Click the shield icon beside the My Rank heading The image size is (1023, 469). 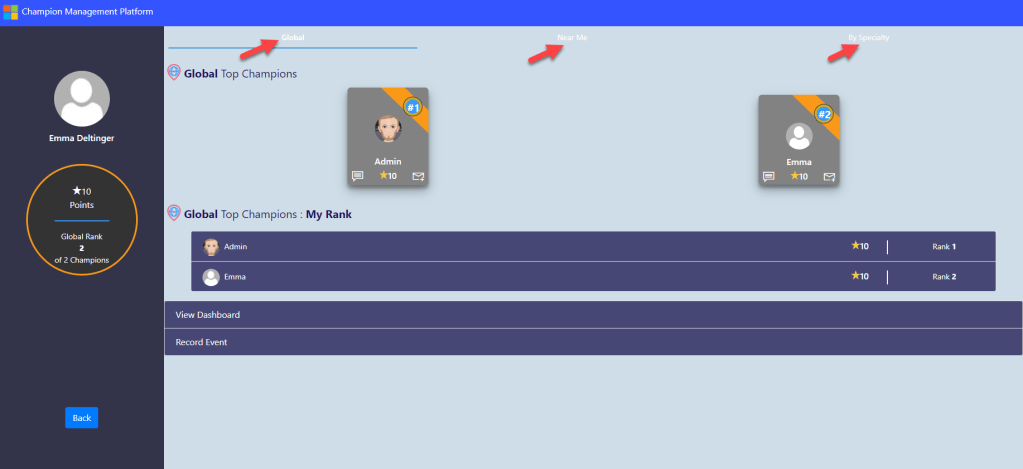click(x=174, y=213)
